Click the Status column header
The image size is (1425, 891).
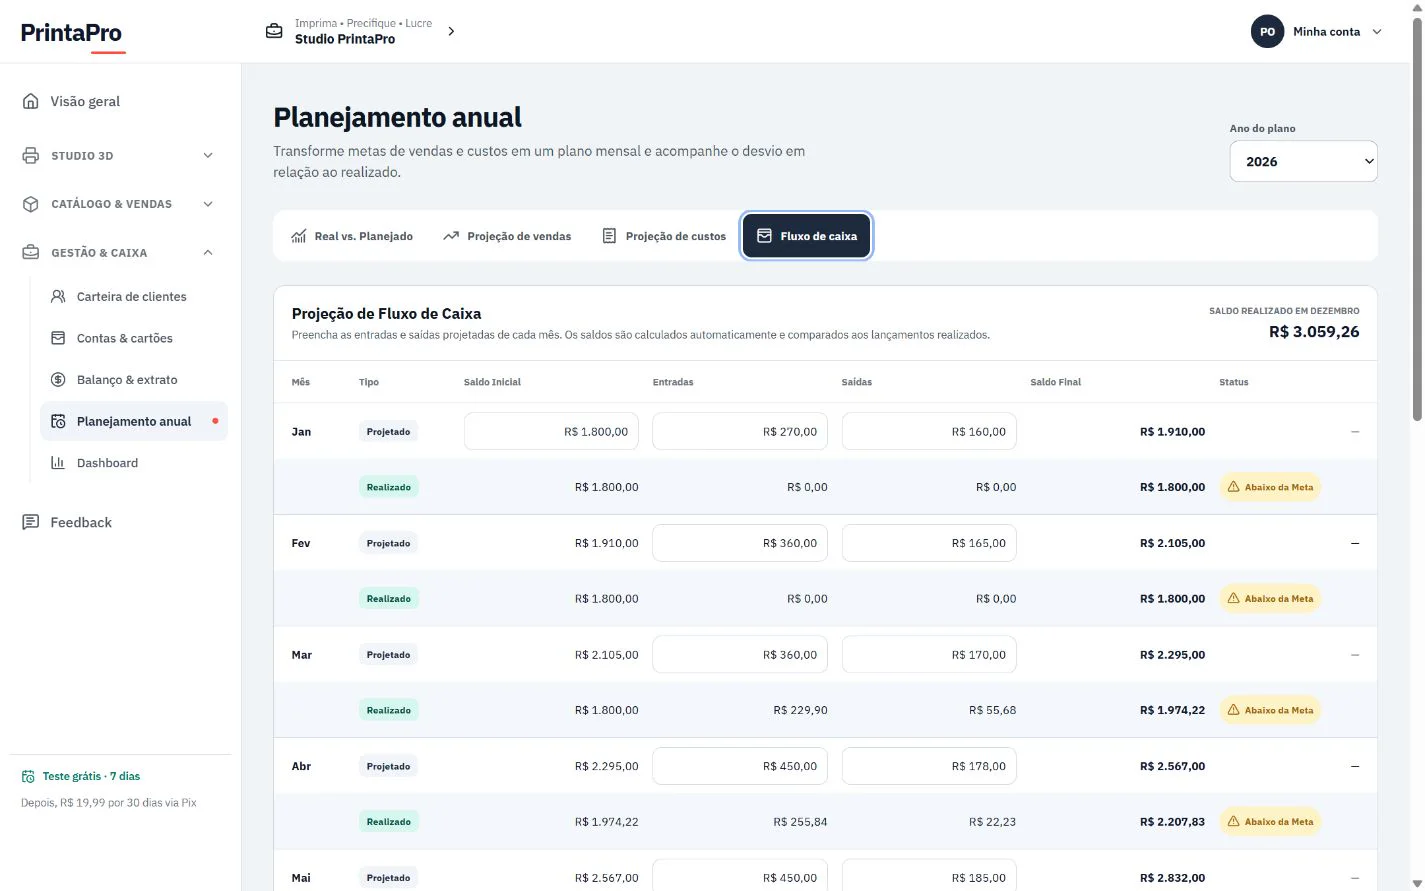coord(1234,382)
